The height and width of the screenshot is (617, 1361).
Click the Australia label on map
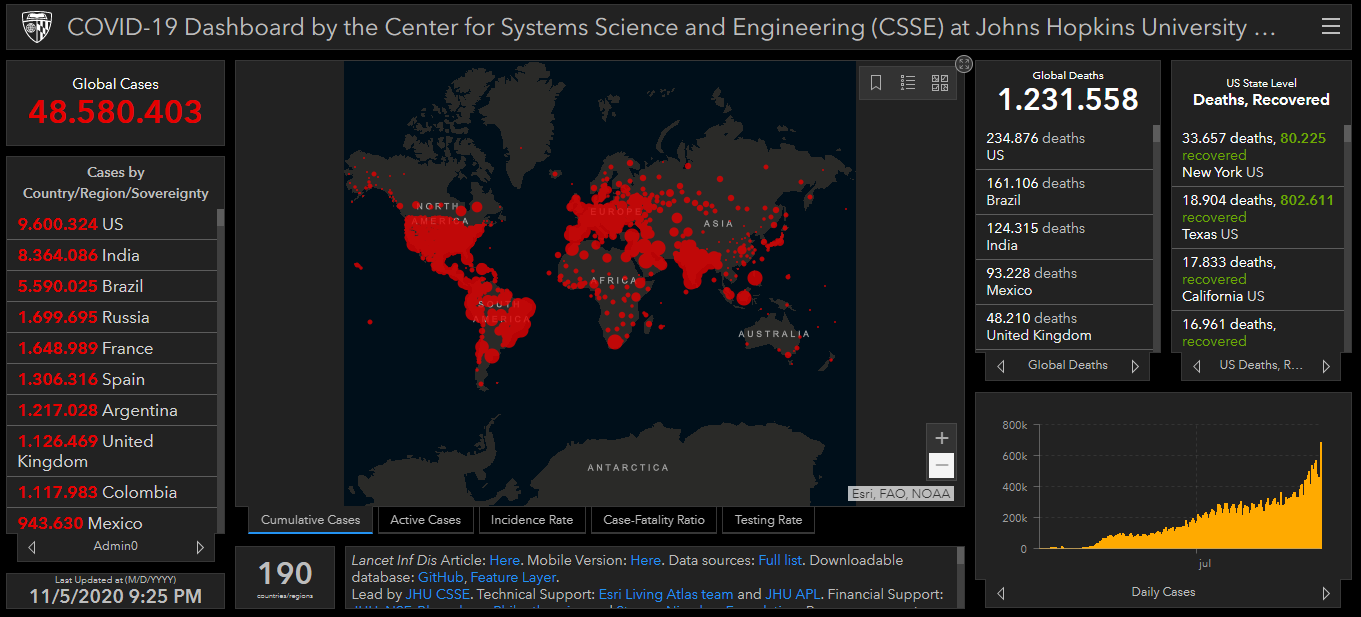[774, 333]
